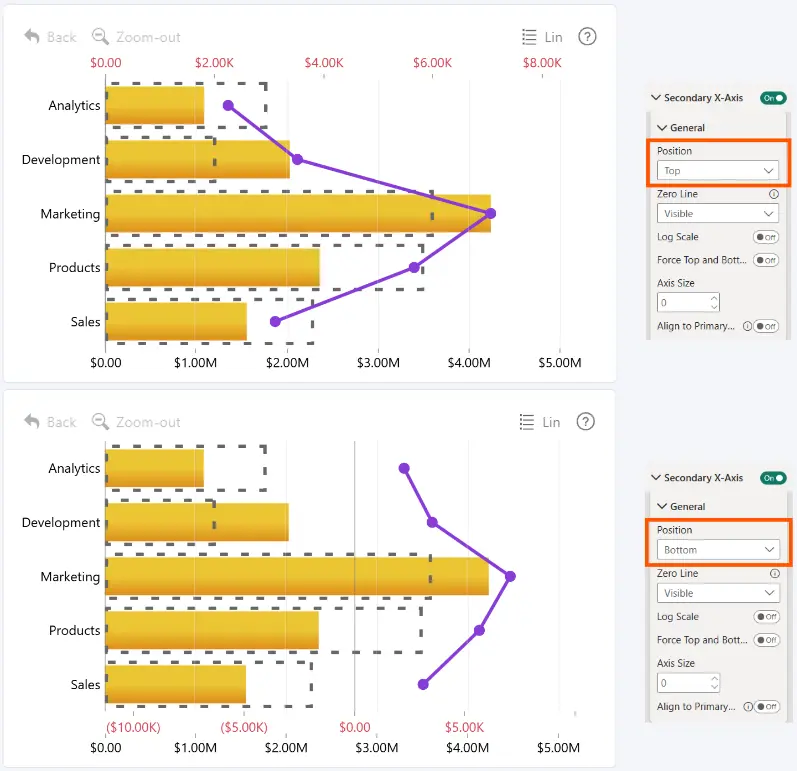Select the Analytics bar in top chart

[155, 105]
